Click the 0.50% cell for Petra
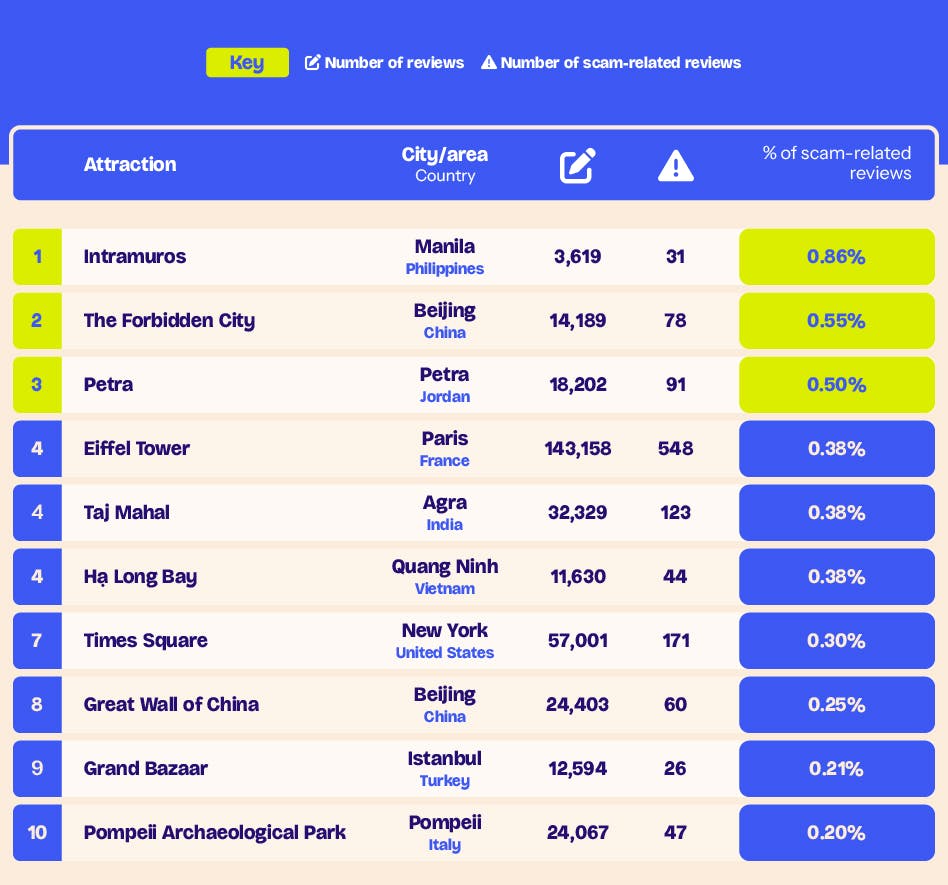Image resolution: width=948 pixels, height=885 pixels. pyautogui.click(x=836, y=385)
